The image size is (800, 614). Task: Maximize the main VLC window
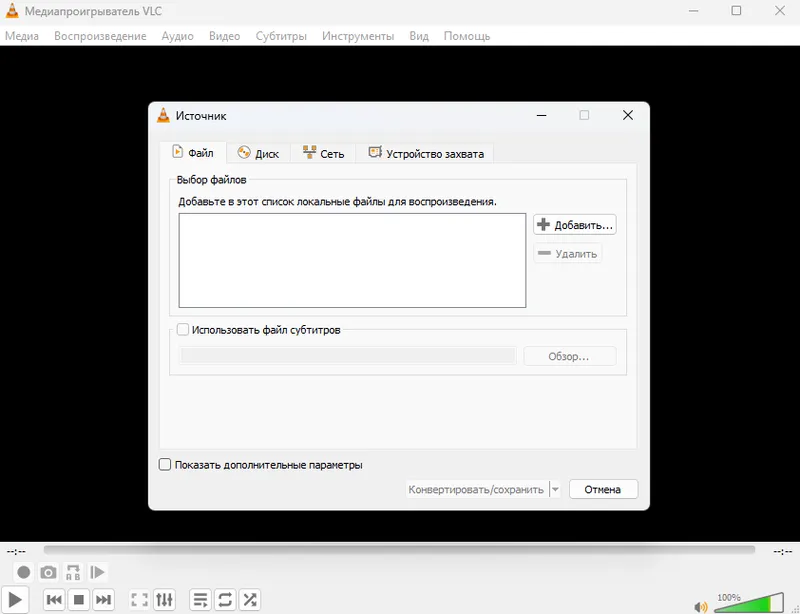[x=736, y=11]
